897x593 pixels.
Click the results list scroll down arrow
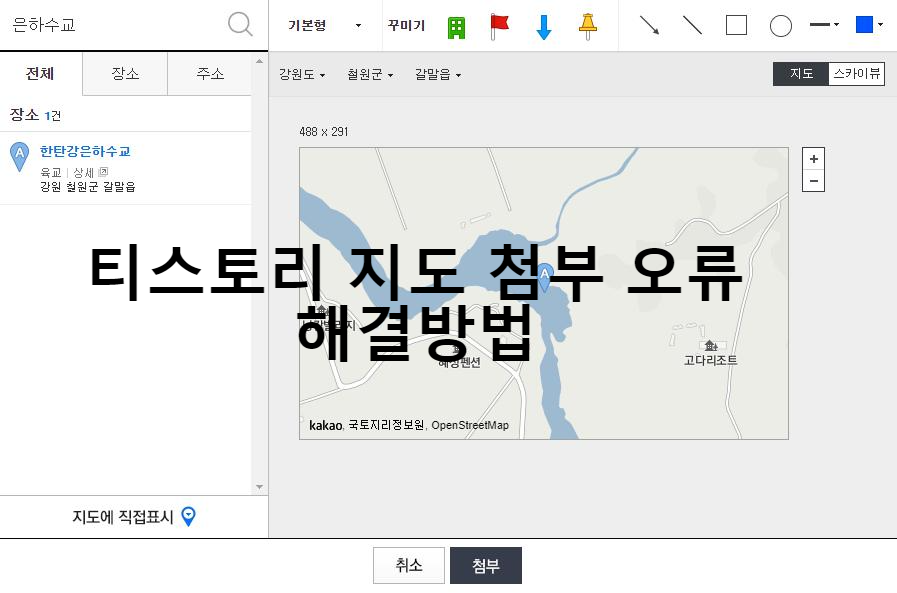click(x=259, y=487)
